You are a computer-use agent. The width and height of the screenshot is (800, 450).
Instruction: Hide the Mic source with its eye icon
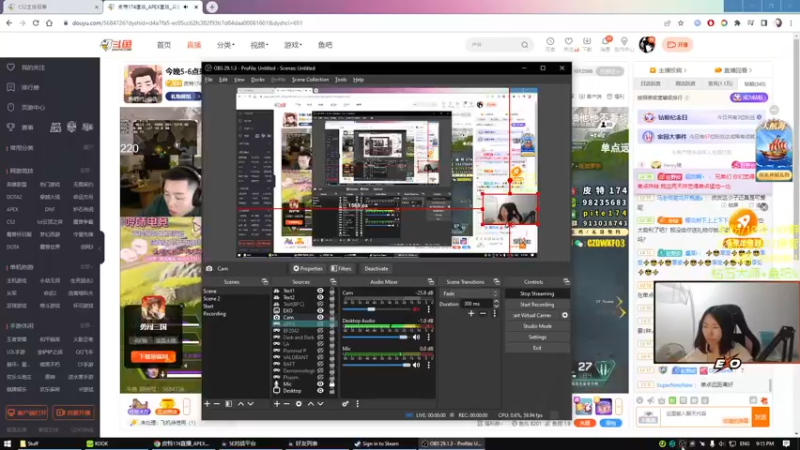[x=320, y=384]
